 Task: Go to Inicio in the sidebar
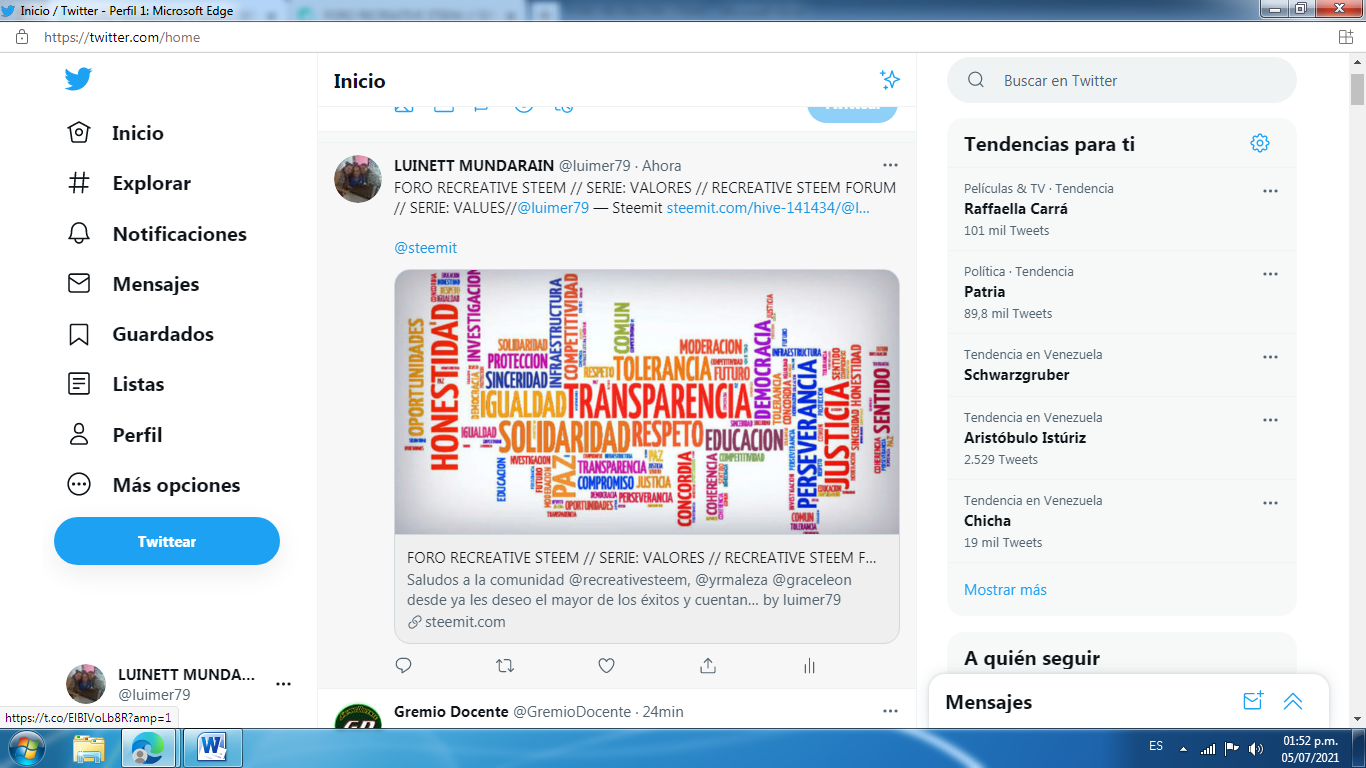pyautogui.click(x=138, y=133)
